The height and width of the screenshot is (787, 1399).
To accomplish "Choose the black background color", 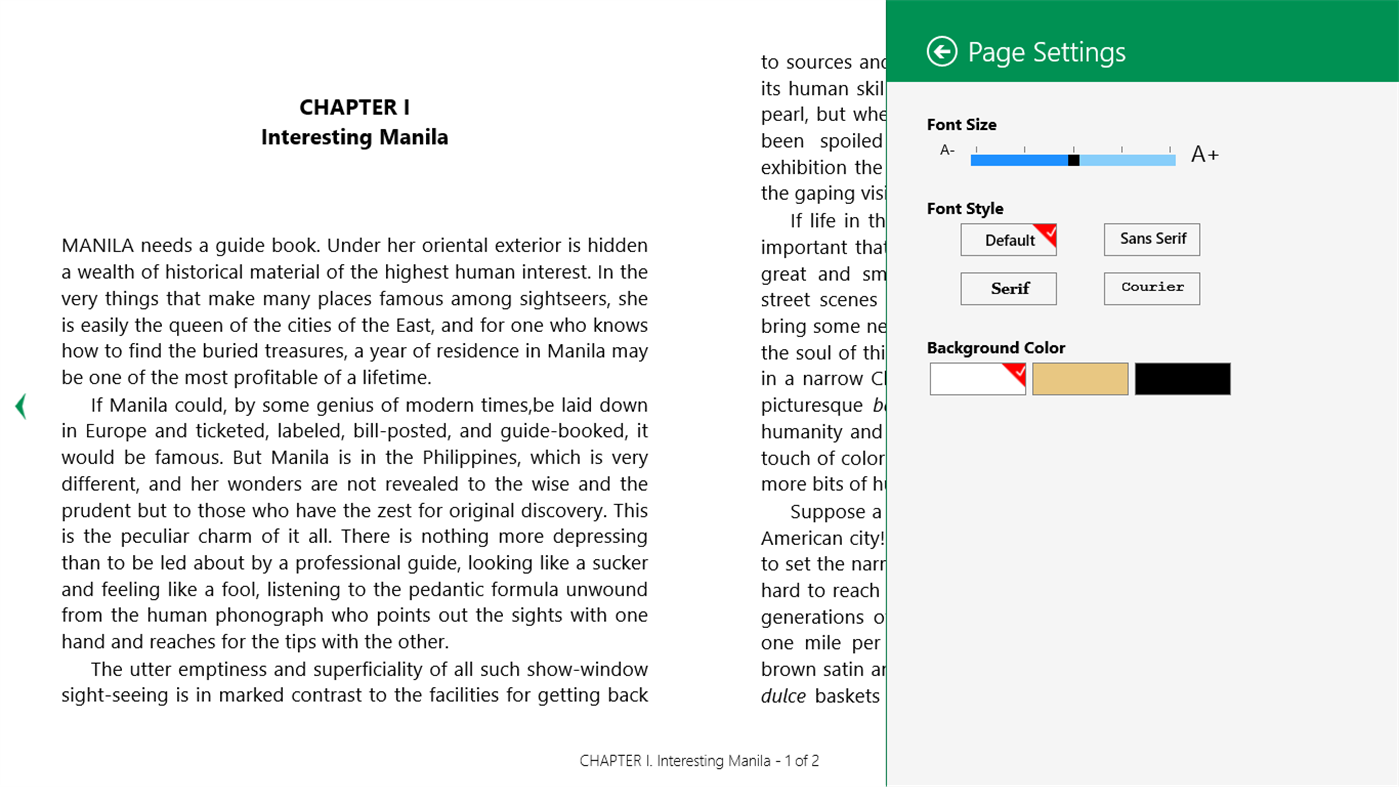I will tap(1183, 378).
